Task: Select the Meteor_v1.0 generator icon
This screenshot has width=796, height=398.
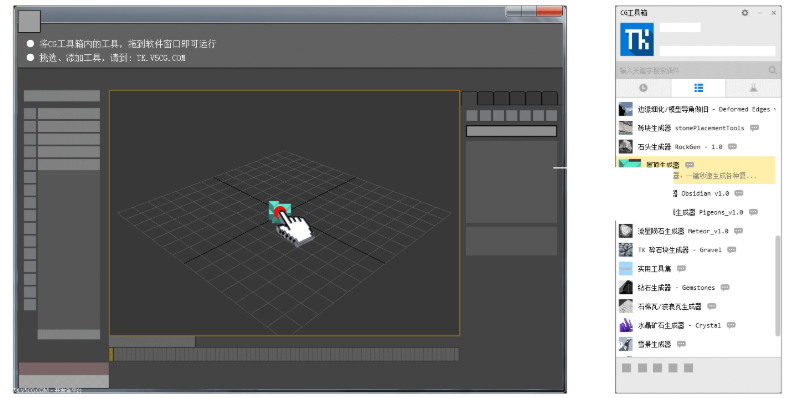Action: pos(625,230)
